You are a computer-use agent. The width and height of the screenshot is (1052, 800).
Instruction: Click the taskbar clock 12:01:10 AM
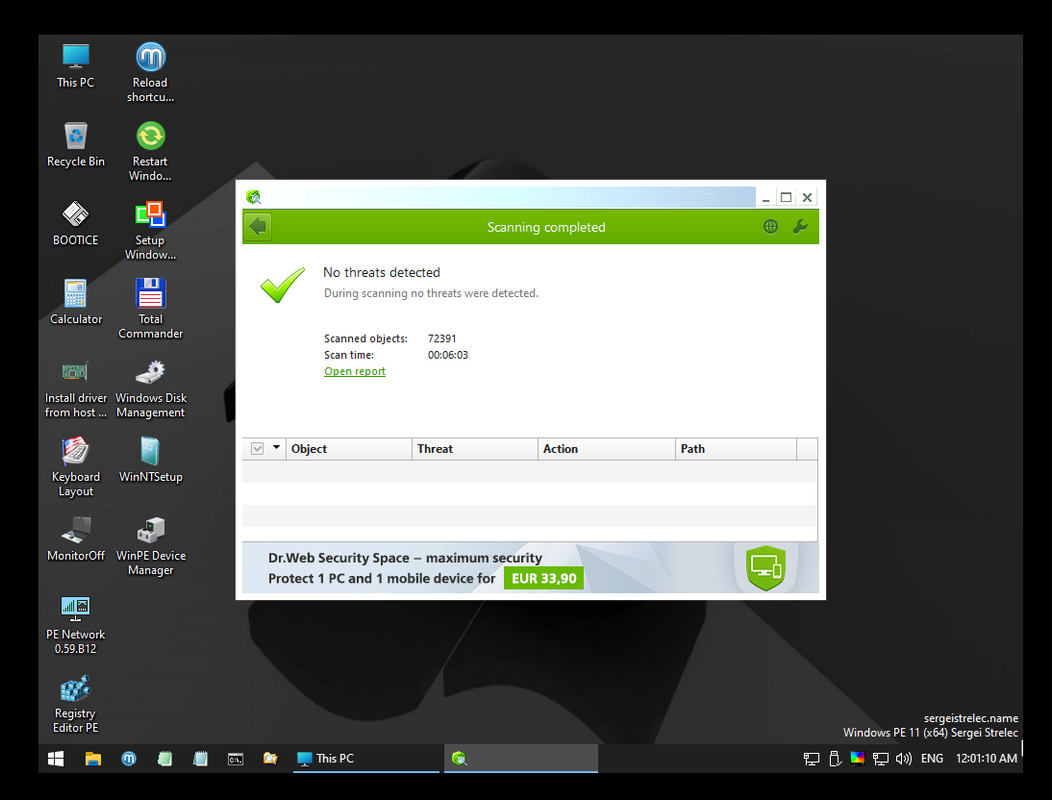986,758
